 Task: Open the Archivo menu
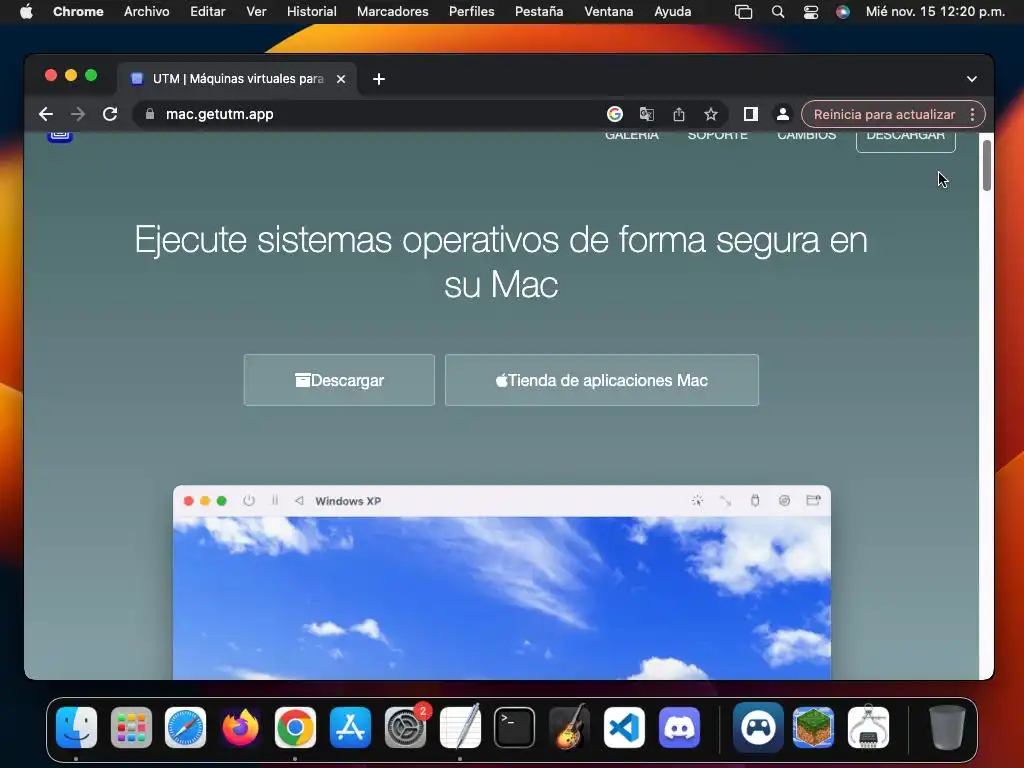[146, 11]
